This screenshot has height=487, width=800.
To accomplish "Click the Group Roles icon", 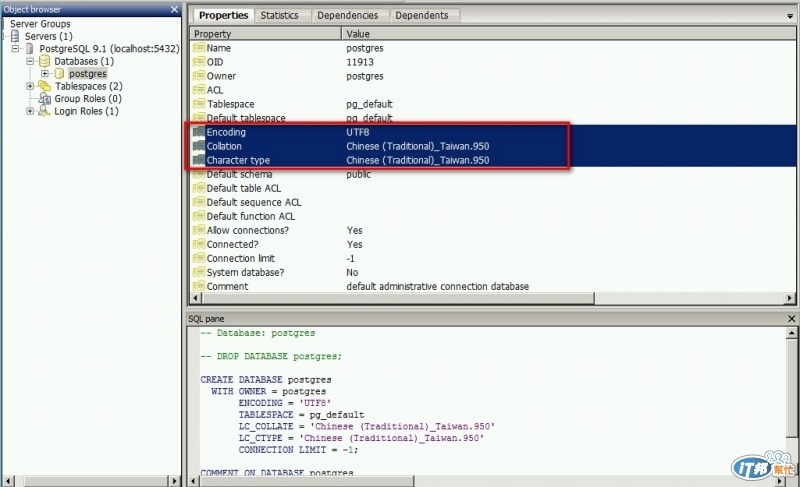I will point(45,98).
